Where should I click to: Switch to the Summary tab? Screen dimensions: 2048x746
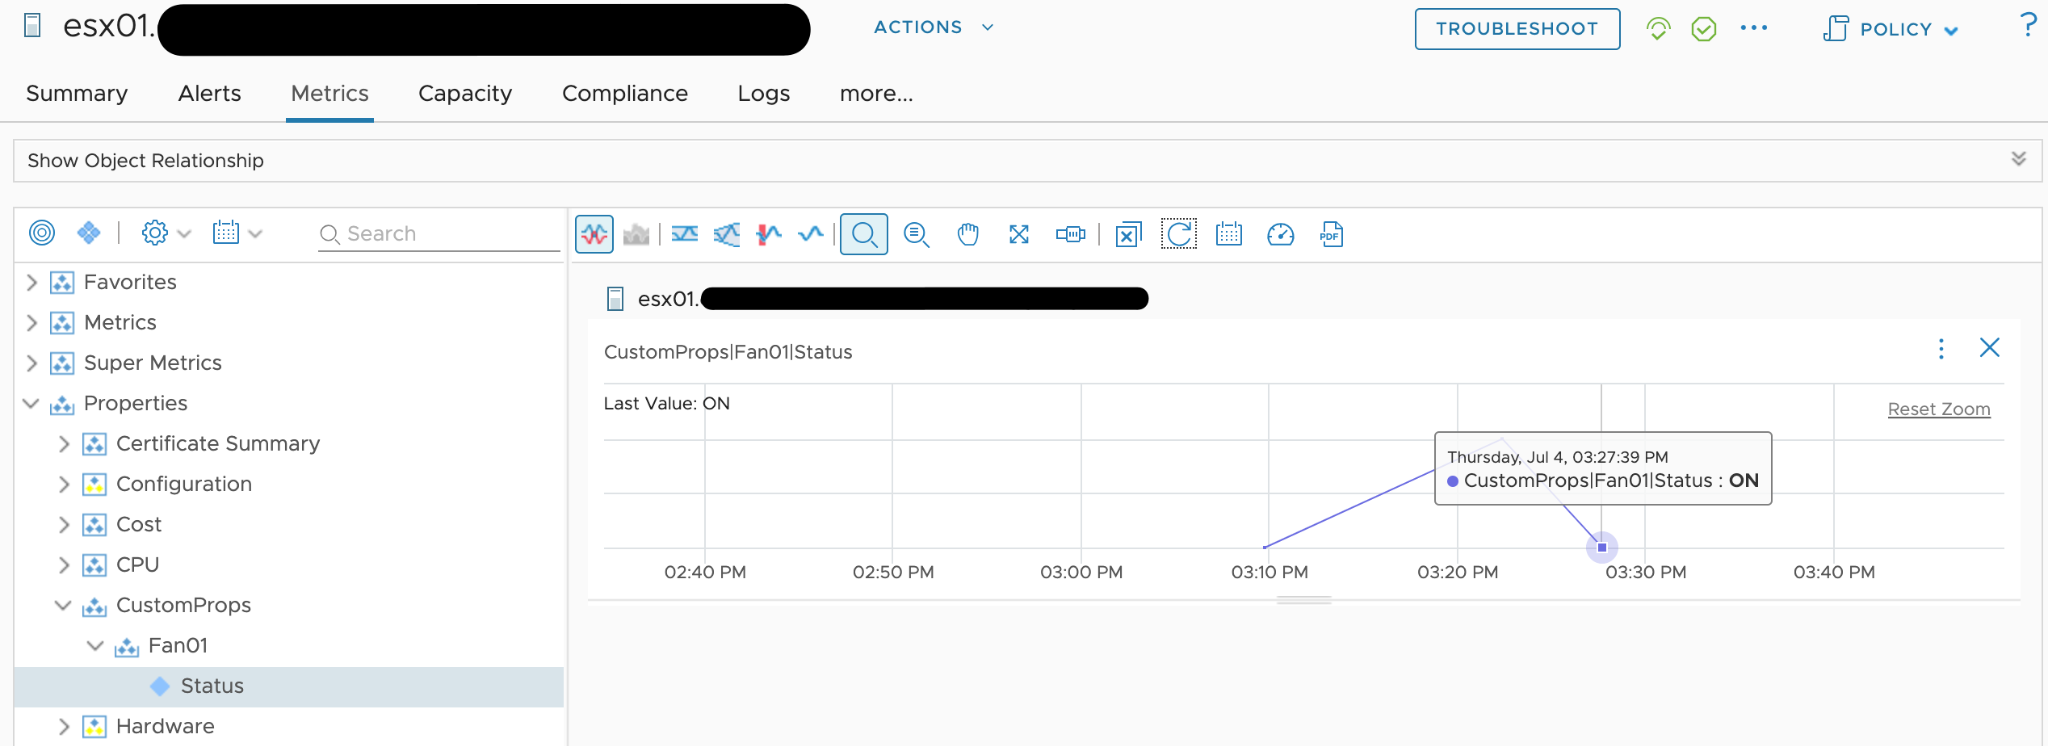pos(77,94)
